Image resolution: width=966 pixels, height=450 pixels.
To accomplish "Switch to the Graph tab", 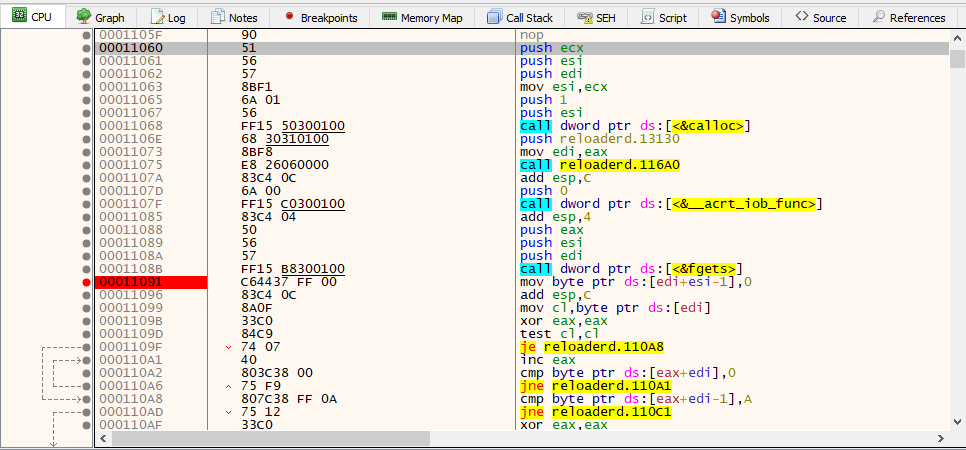I will (100, 17).
